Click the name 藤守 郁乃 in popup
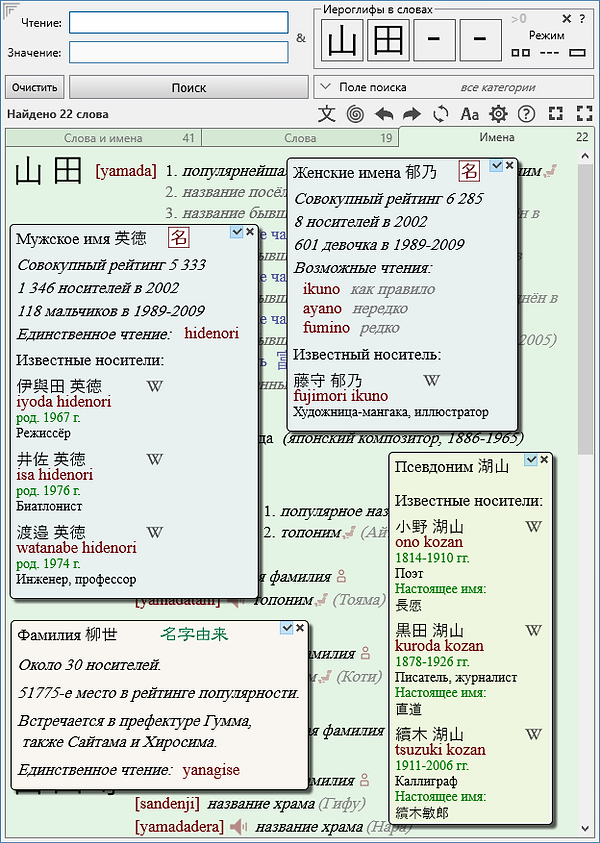Image resolution: width=600 pixels, height=843 pixels. (328, 382)
